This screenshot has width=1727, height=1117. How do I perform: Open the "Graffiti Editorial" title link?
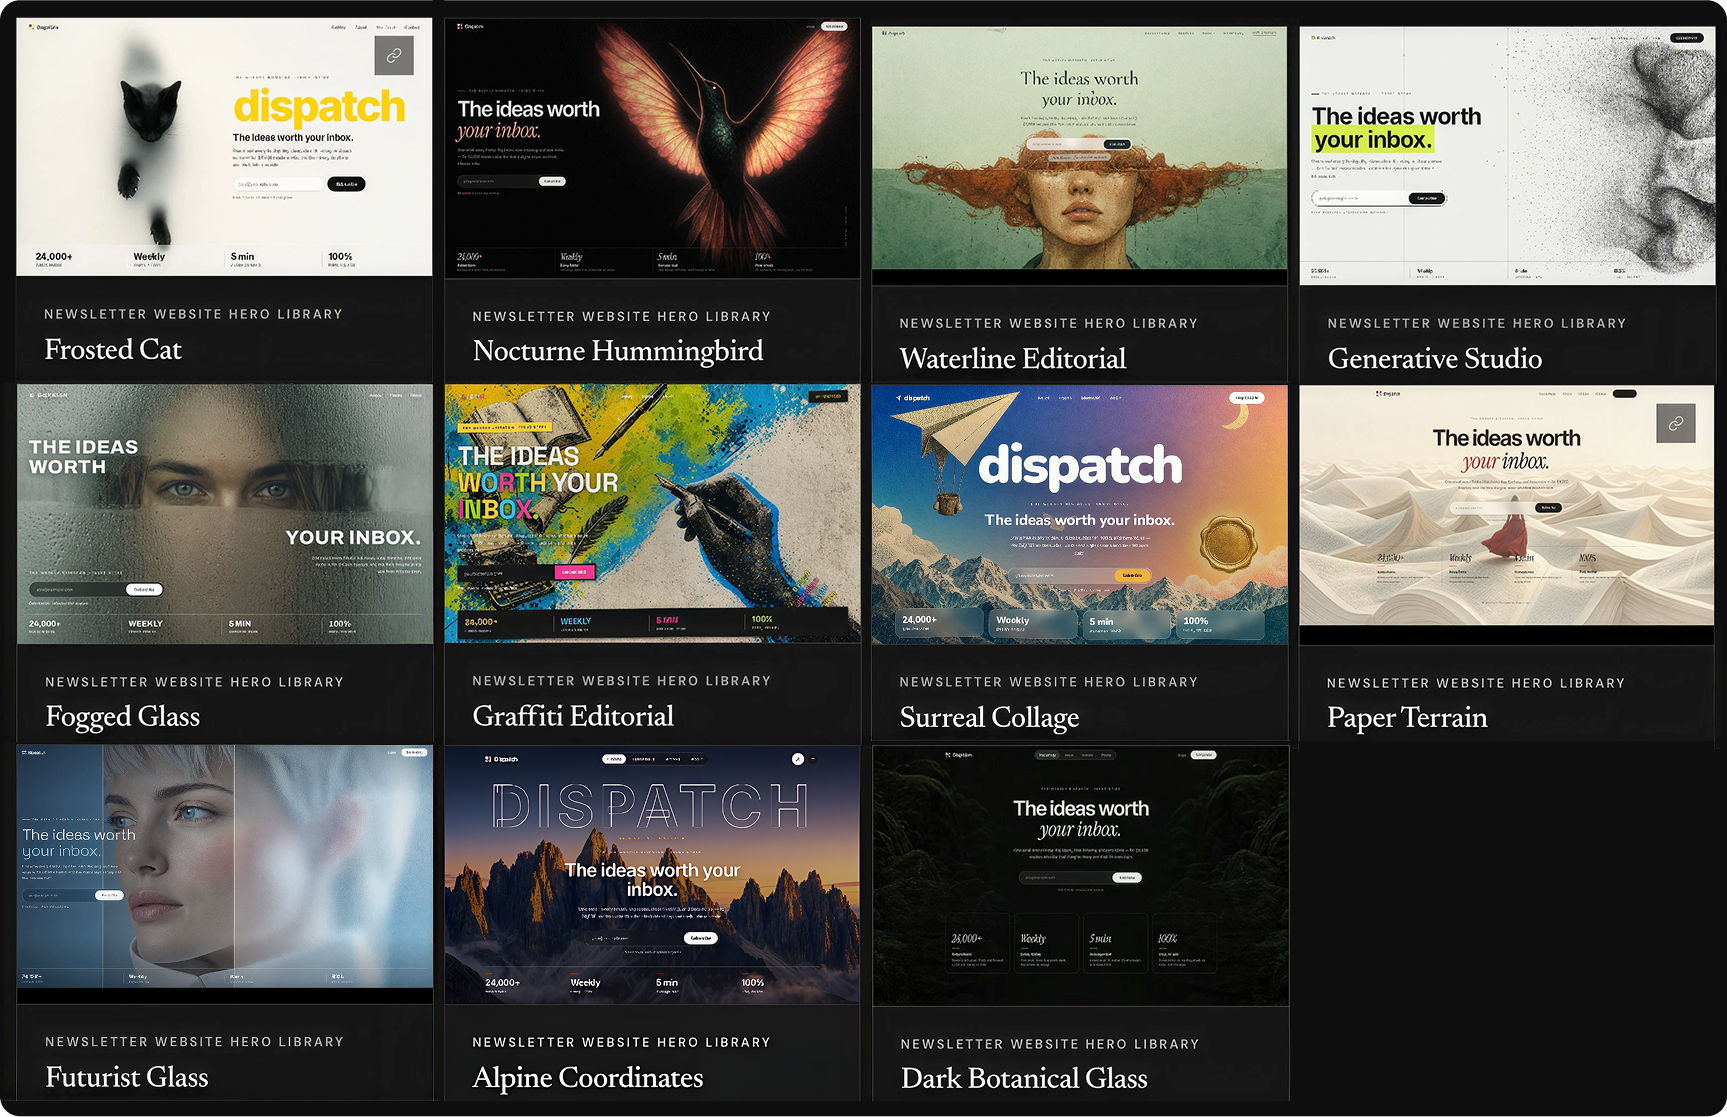pos(573,716)
